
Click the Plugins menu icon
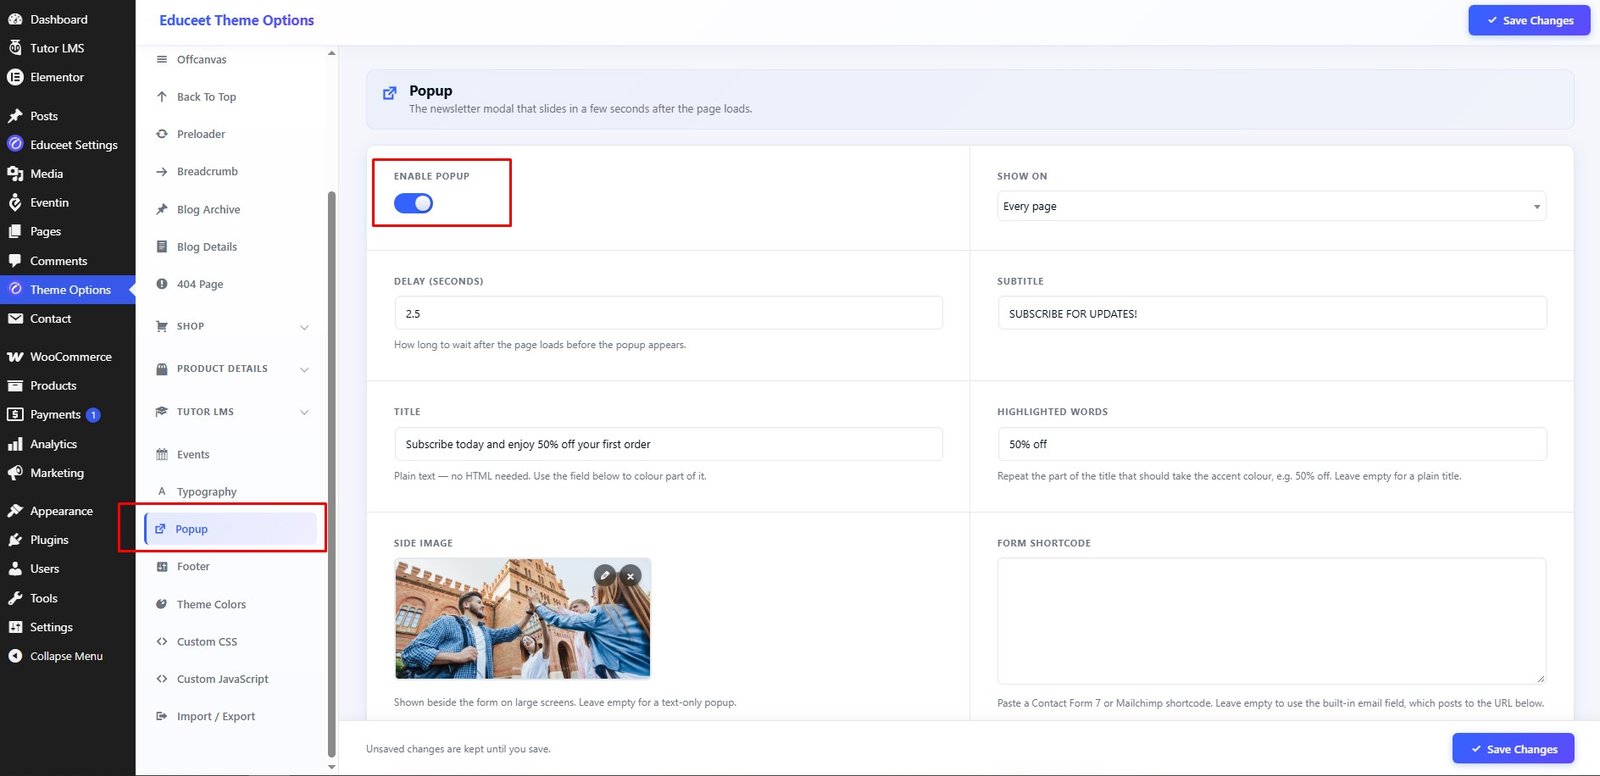pos(15,540)
